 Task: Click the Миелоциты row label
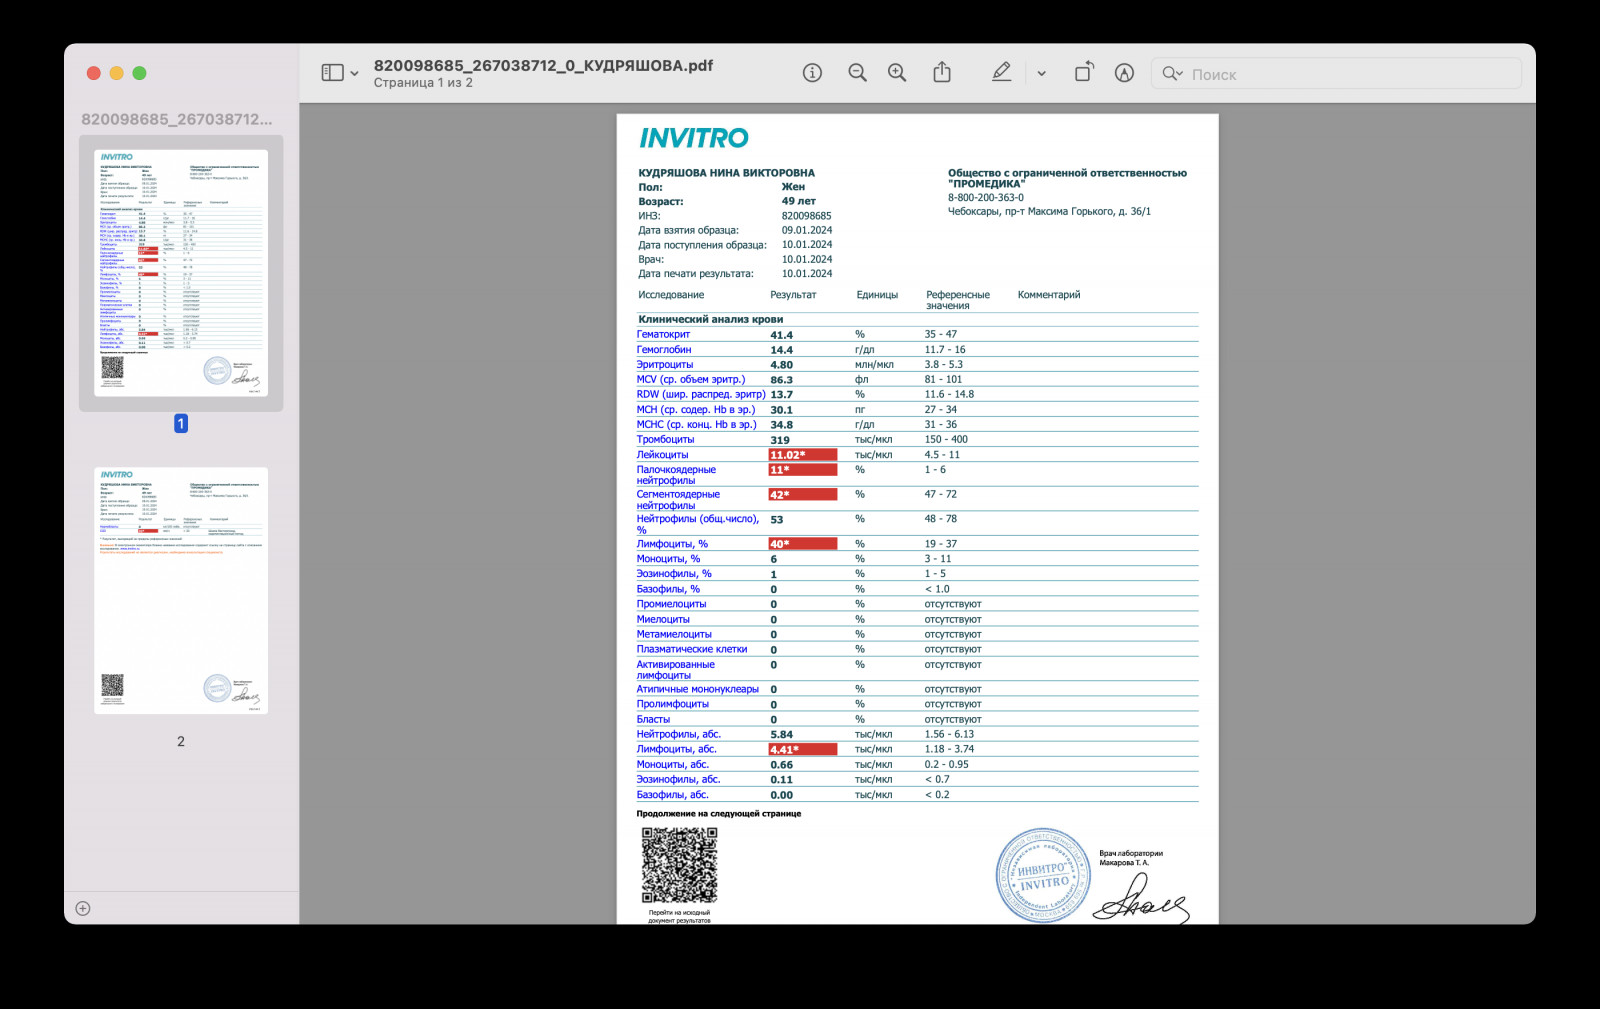(663, 619)
